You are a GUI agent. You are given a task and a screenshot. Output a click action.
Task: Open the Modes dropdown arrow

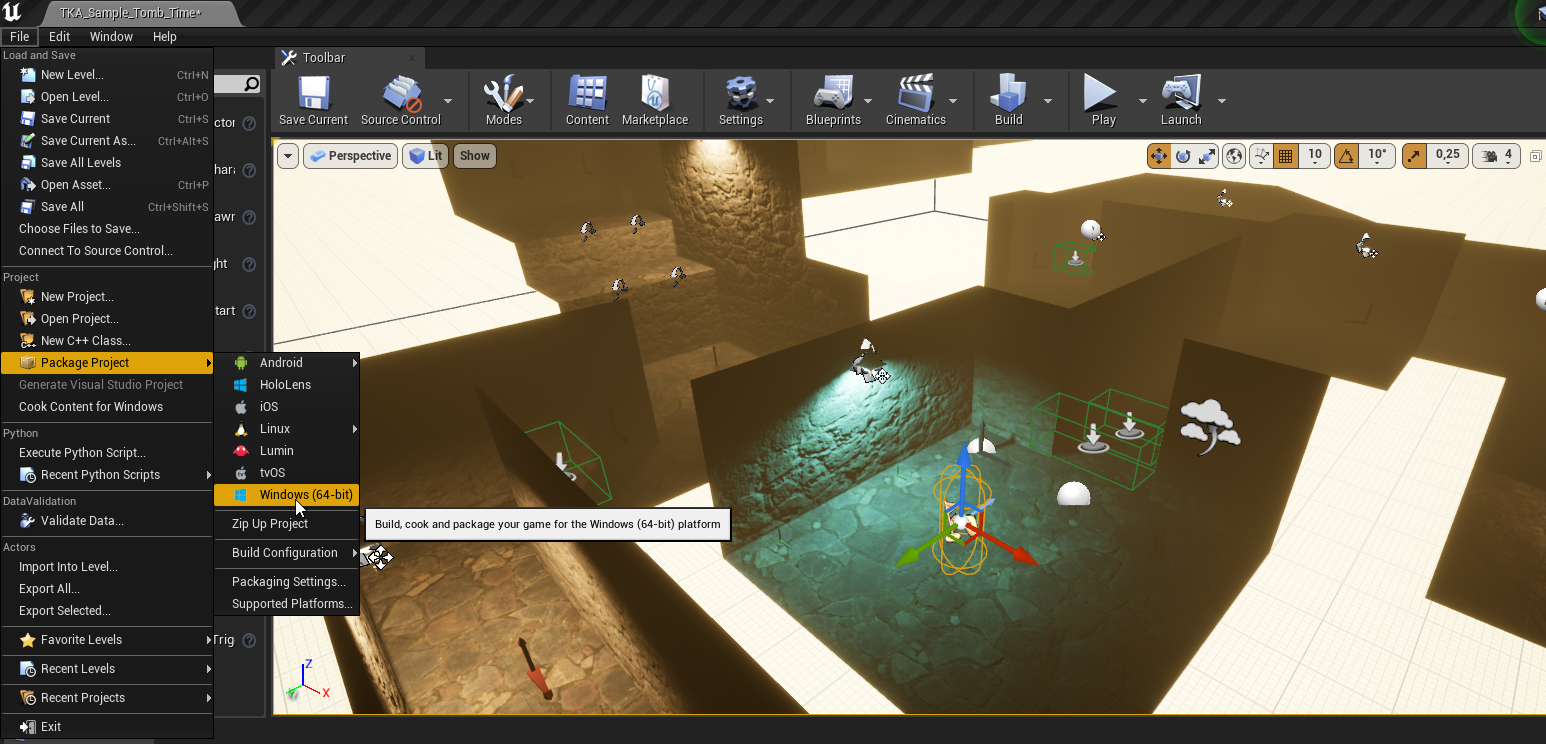(531, 101)
